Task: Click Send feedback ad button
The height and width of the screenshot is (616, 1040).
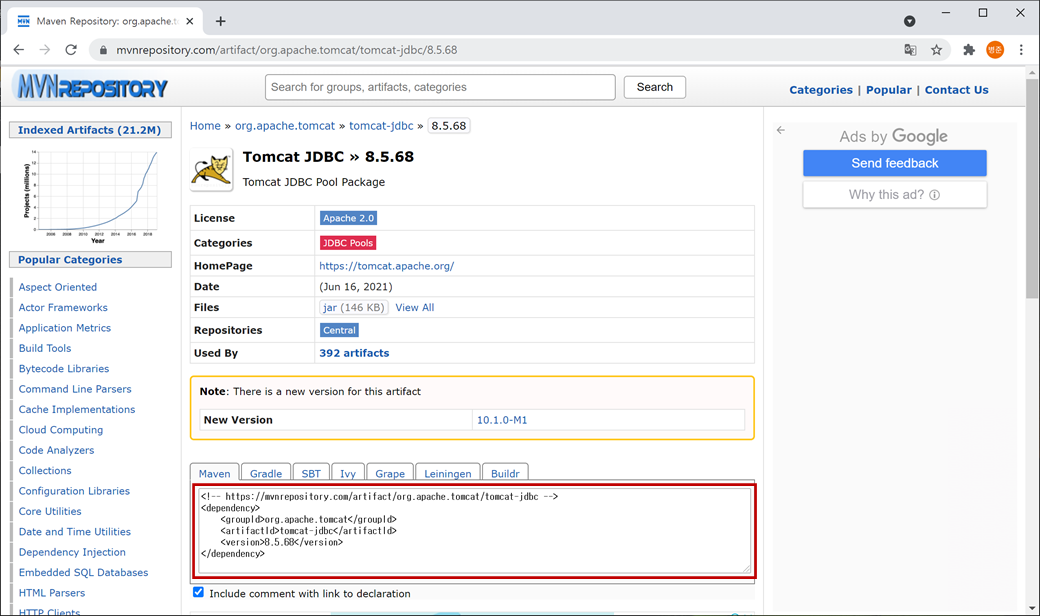Action: tap(895, 163)
